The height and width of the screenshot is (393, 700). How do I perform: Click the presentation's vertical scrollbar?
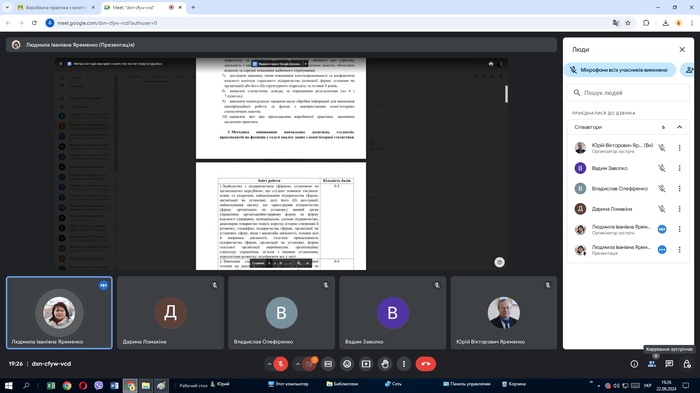coord(506,94)
